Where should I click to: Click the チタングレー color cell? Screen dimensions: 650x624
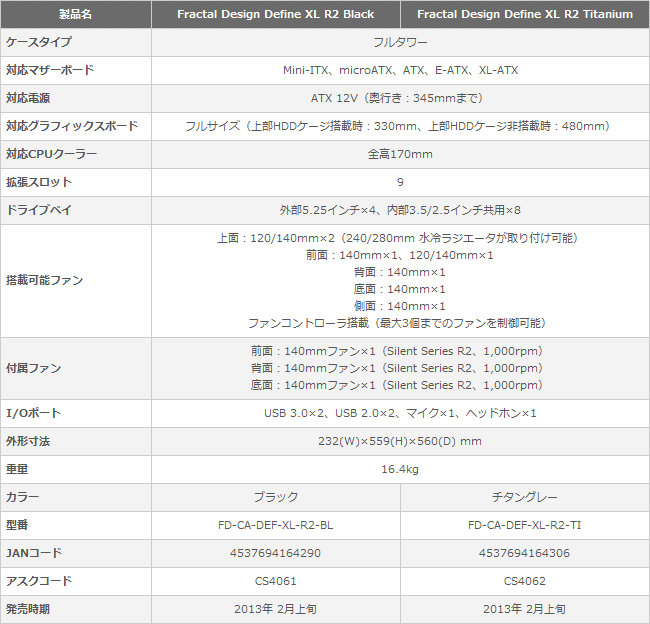(525, 497)
